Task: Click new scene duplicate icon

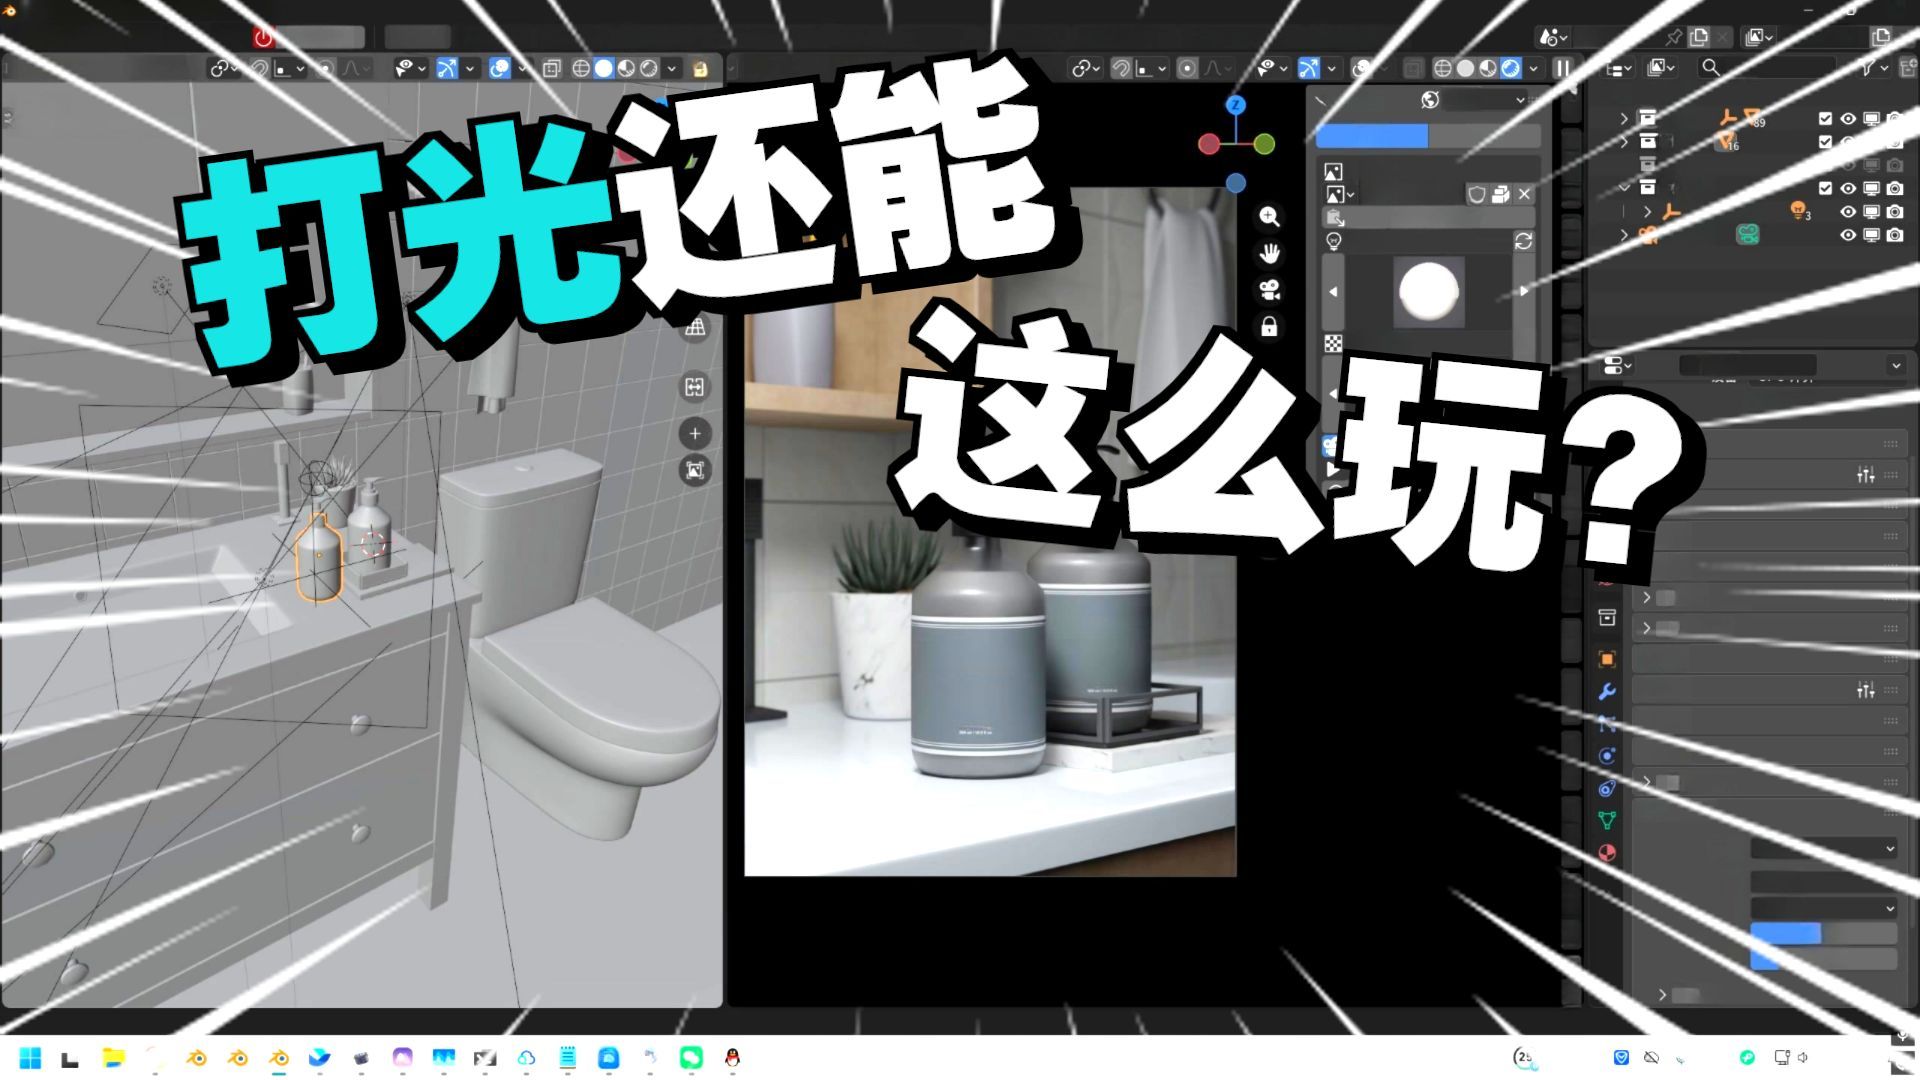Action: (1698, 37)
